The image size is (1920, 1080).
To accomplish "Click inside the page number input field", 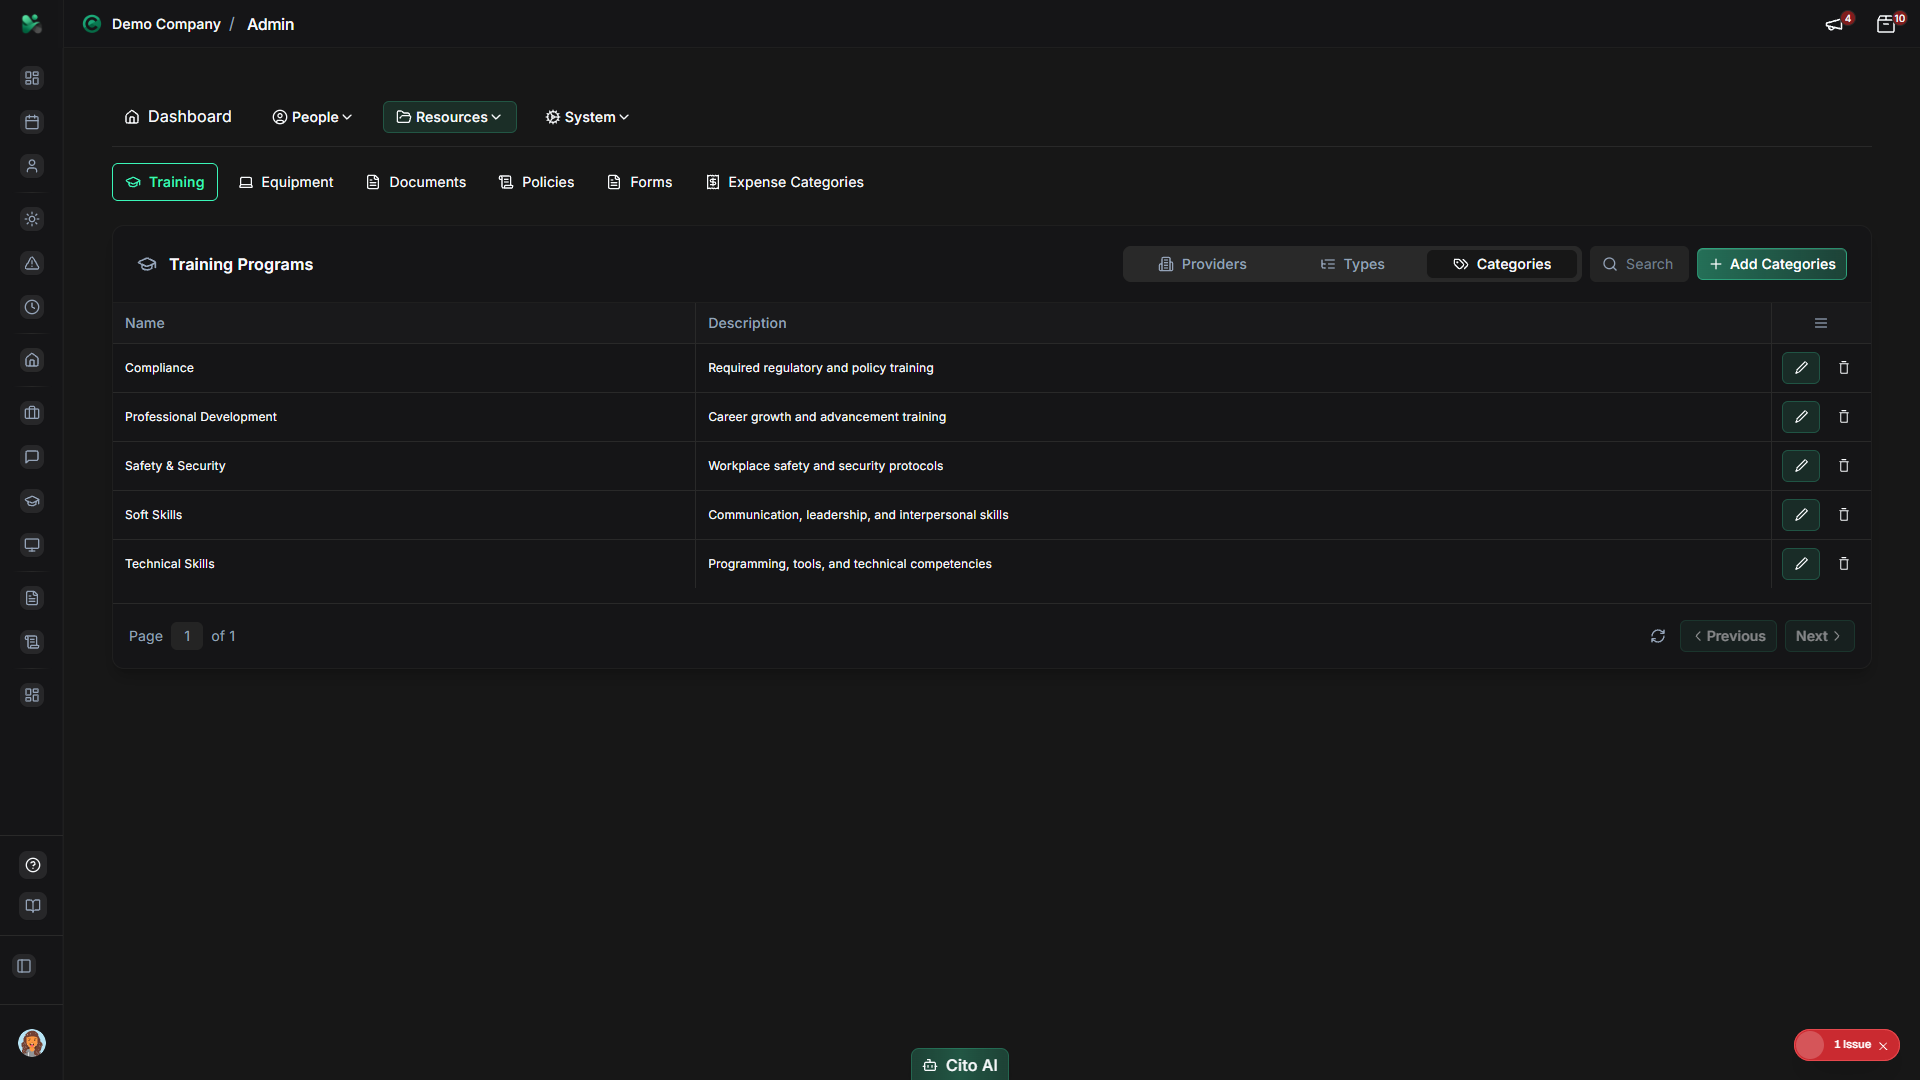I will [187, 636].
